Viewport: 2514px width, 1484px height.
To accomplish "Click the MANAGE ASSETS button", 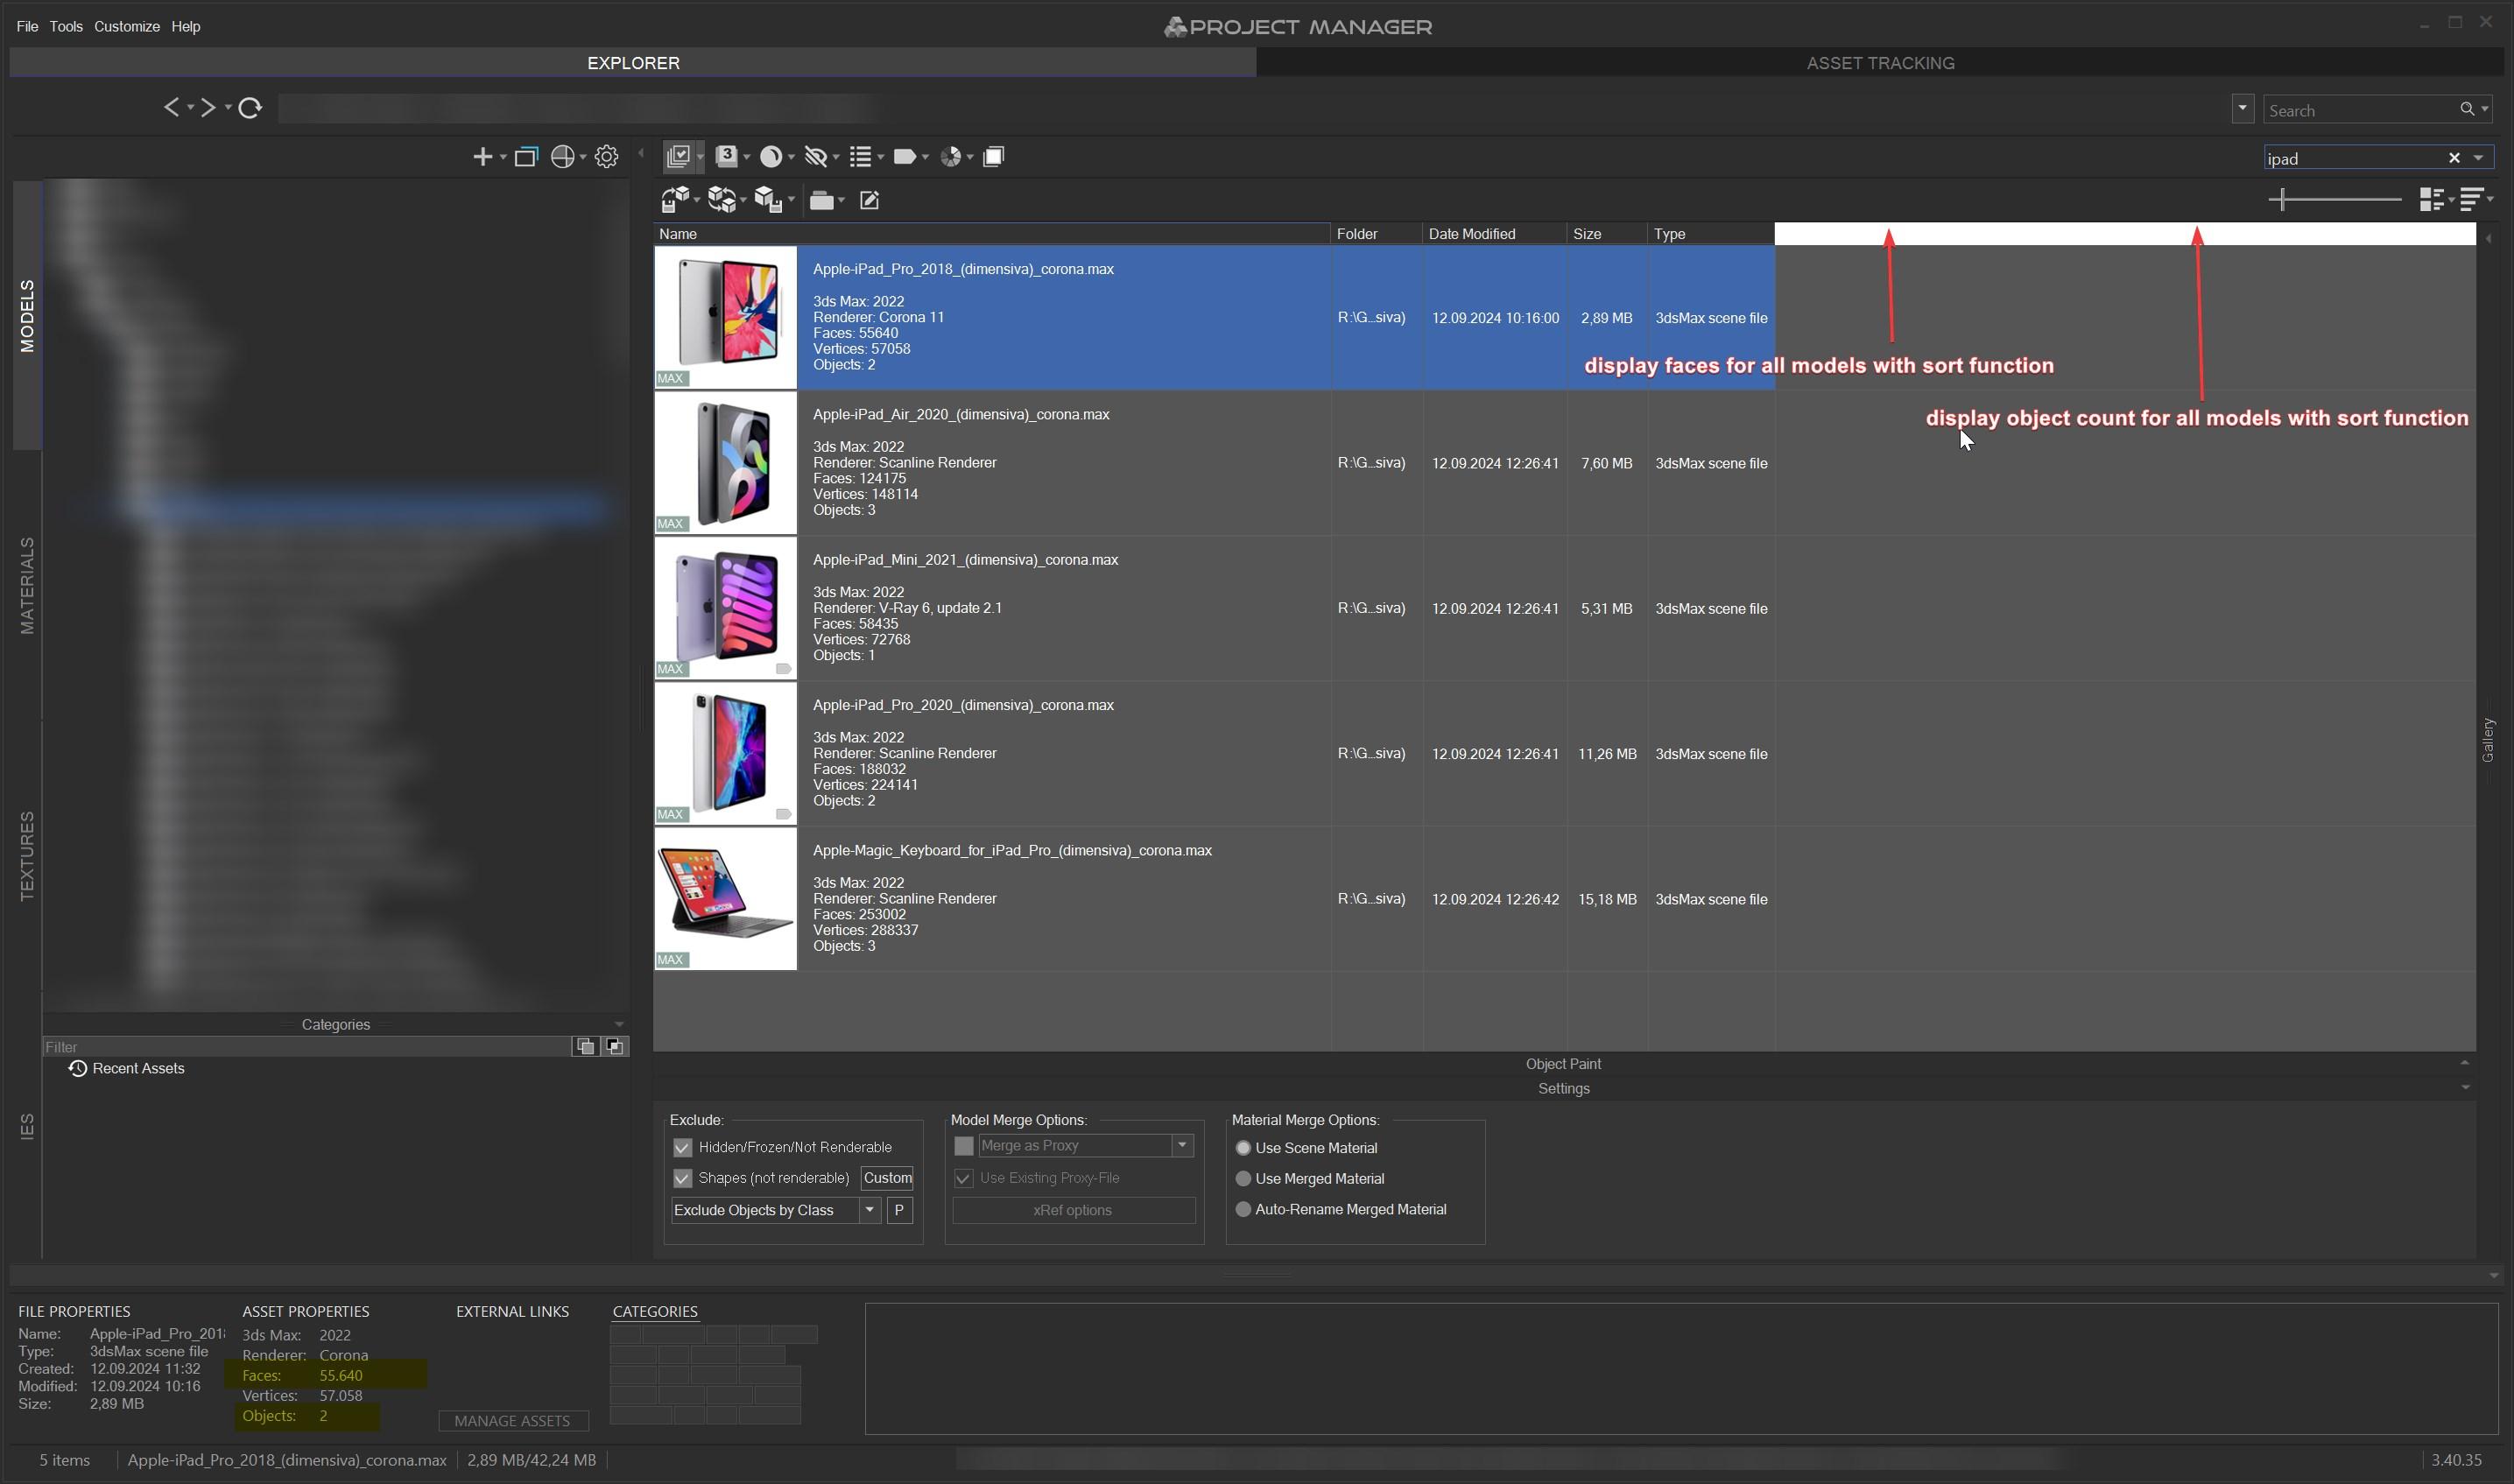I will click(513, 1420).
